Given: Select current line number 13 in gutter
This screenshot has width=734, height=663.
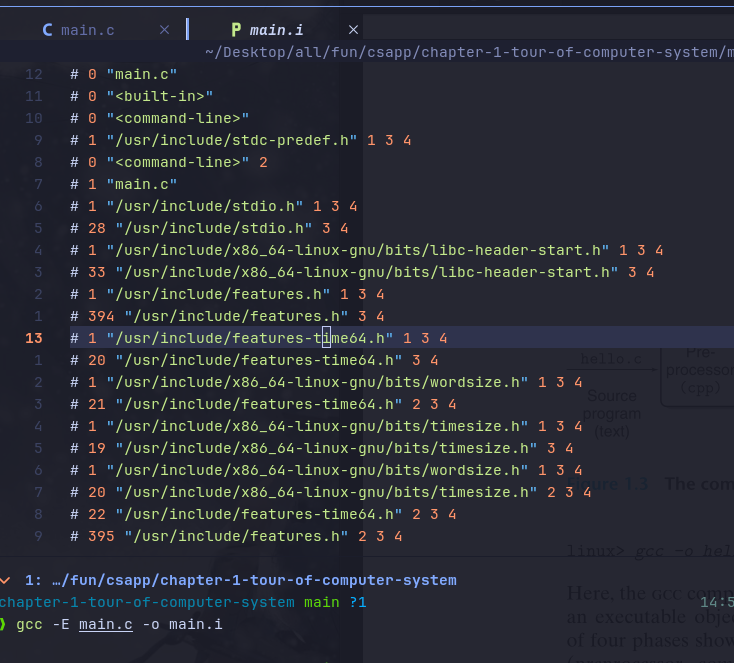Looking at the screenshot, I should coord(34,338).
